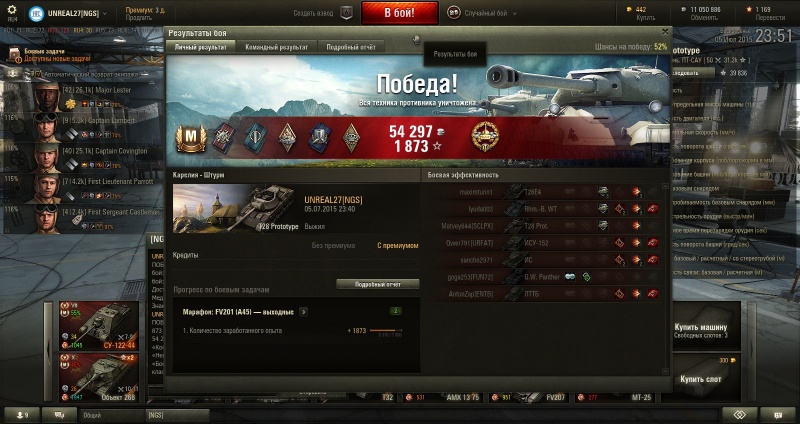
Task: Click the Подробный отчет button under credits
Action: pyautogui.click(x=378, y=284)
